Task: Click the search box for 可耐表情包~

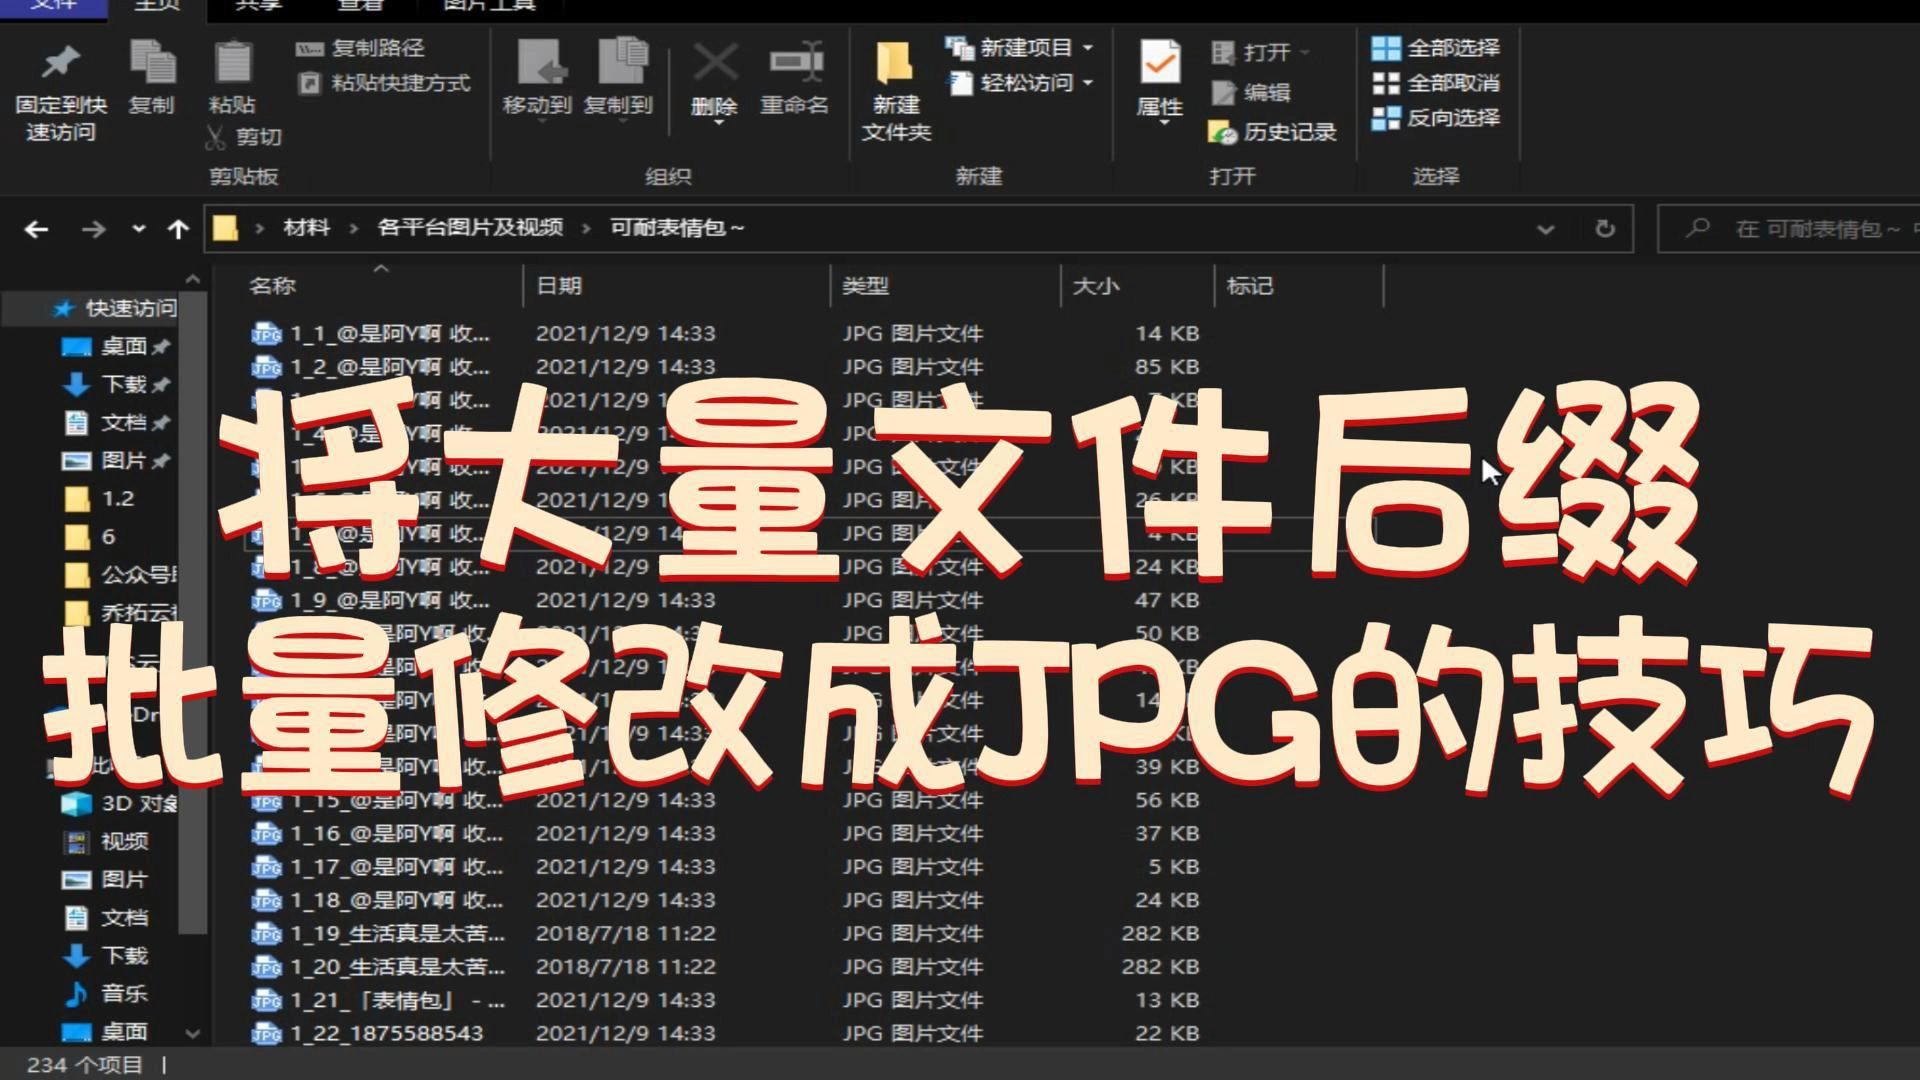Action: (x=1800, y=228)
